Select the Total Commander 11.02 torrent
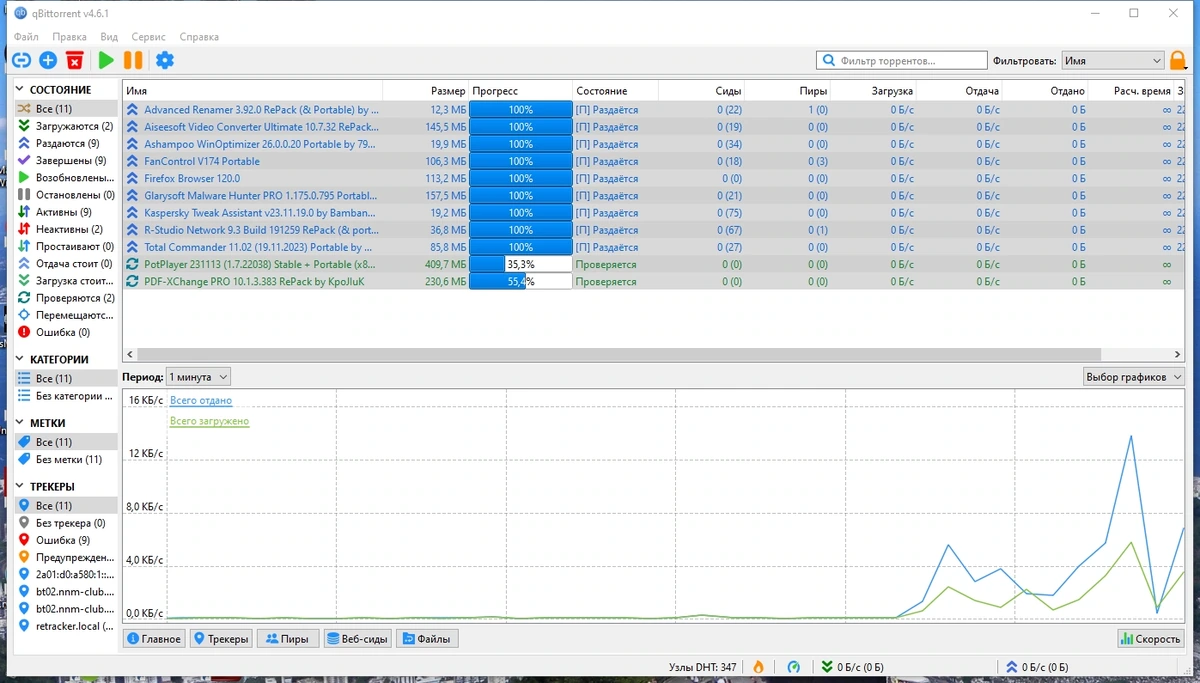 654,247
